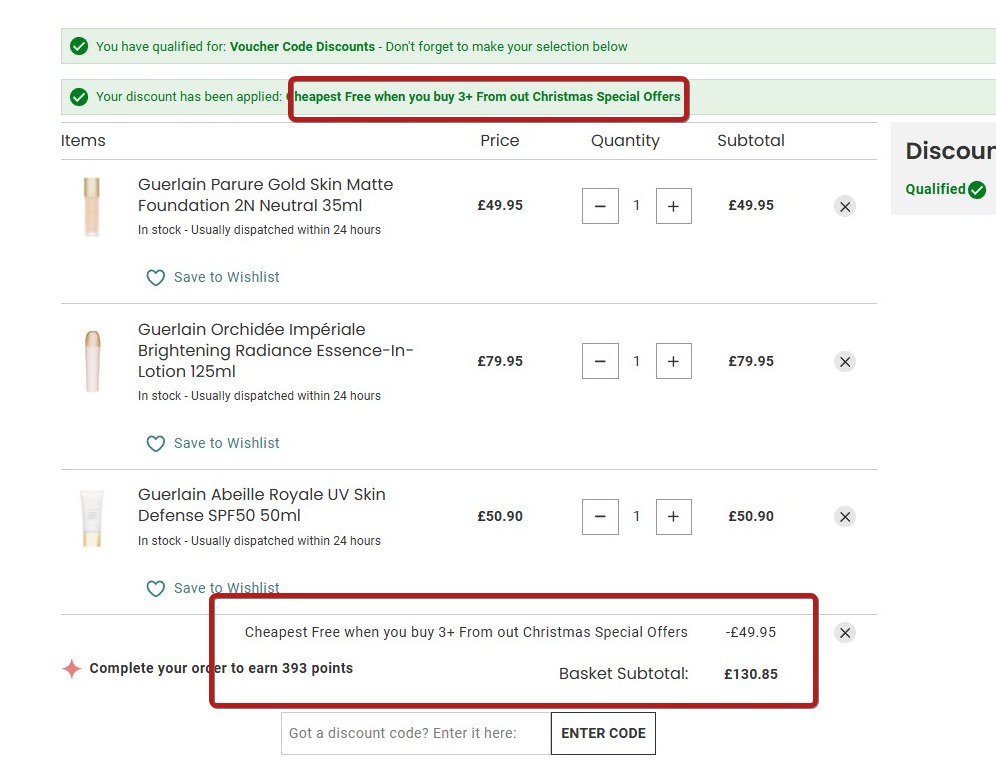
Task: Decrease quantity of Abeille Royale UV Defense
Action: [600, 516]
